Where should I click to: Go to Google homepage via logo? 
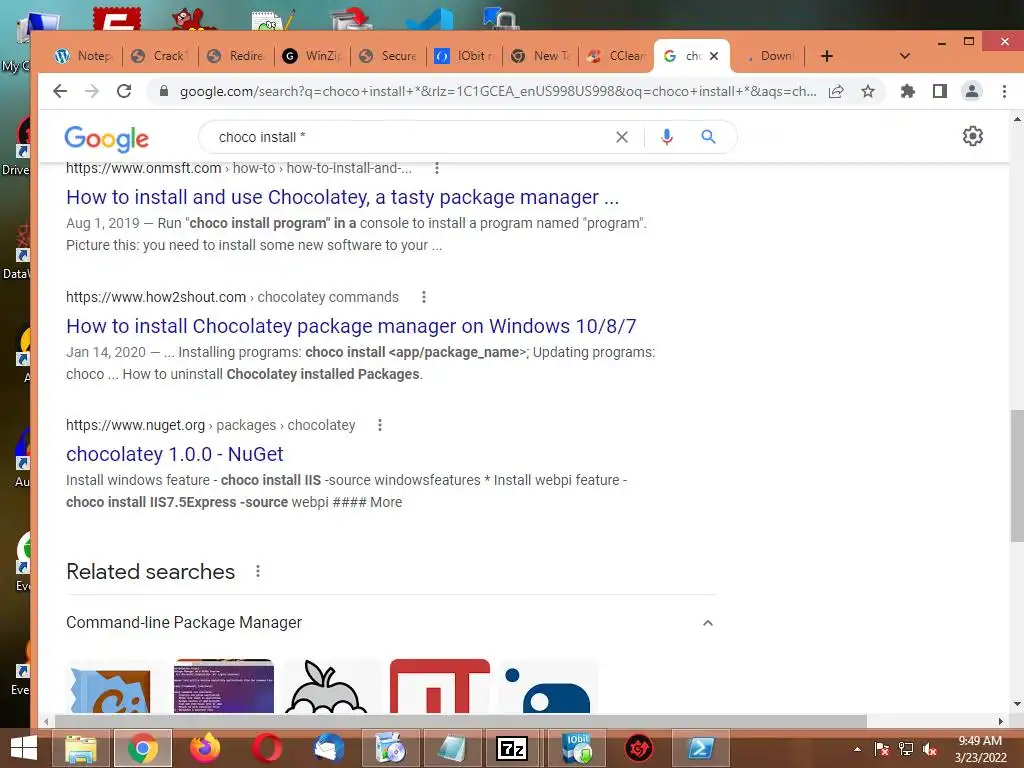pos(106,138)
